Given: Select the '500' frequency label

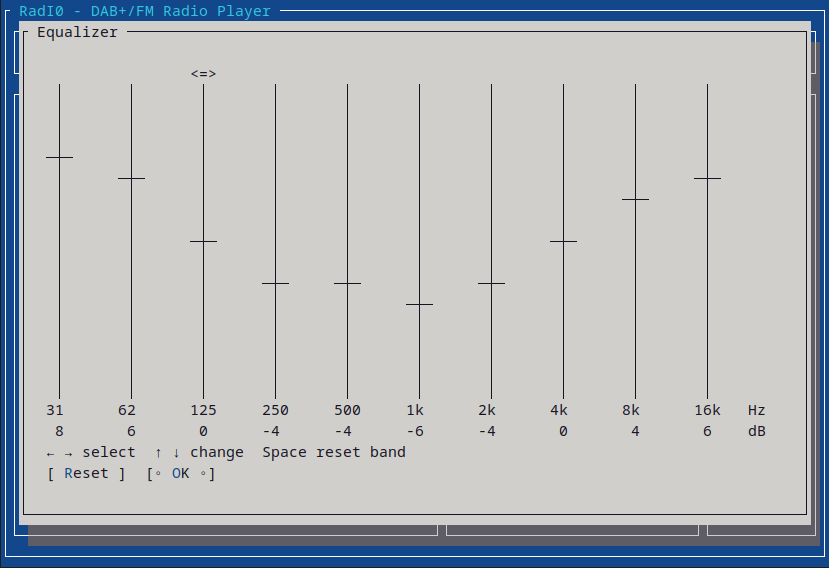Looking at the screenshot, I should tap(347, 410).
